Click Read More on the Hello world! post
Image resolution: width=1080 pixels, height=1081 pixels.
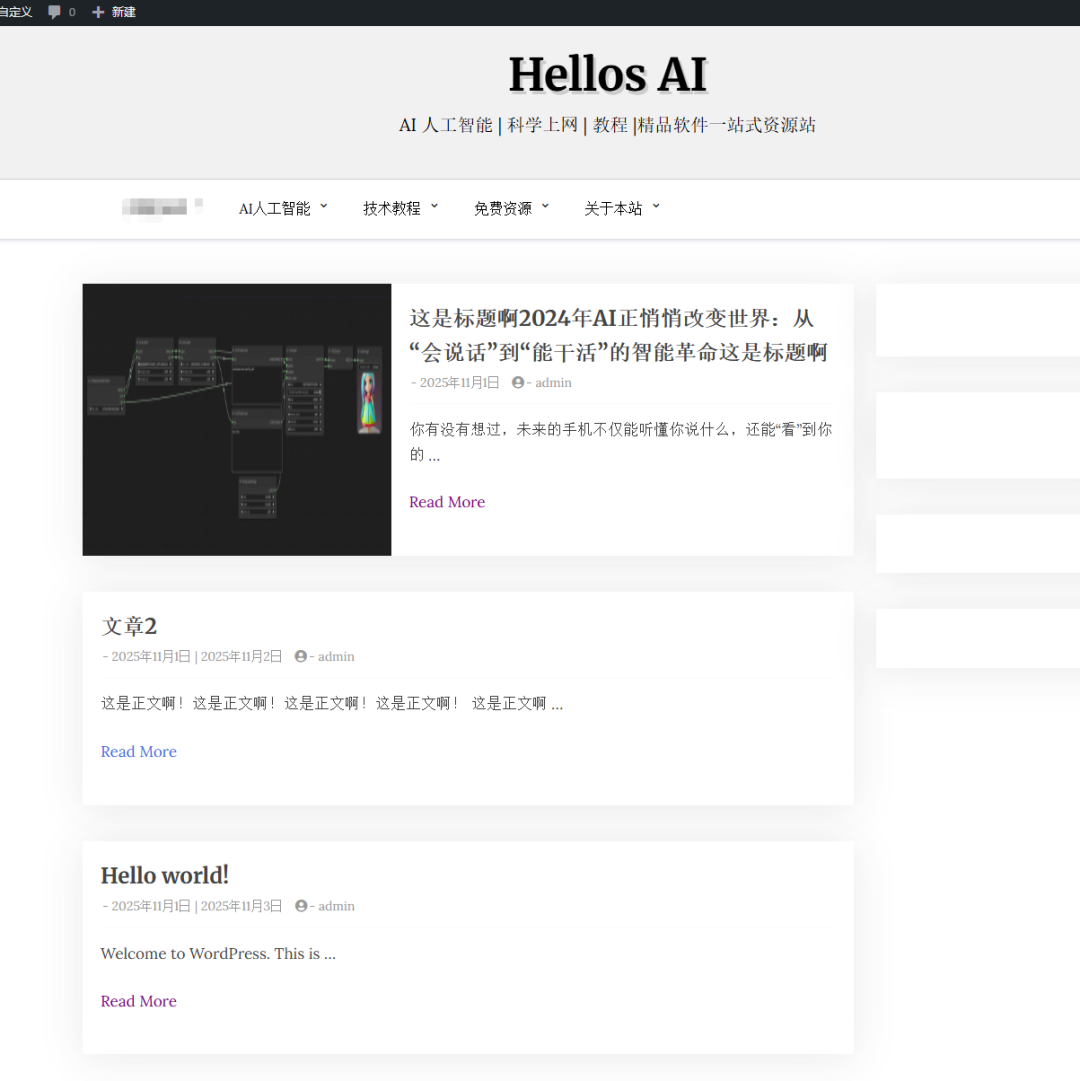138,1001
